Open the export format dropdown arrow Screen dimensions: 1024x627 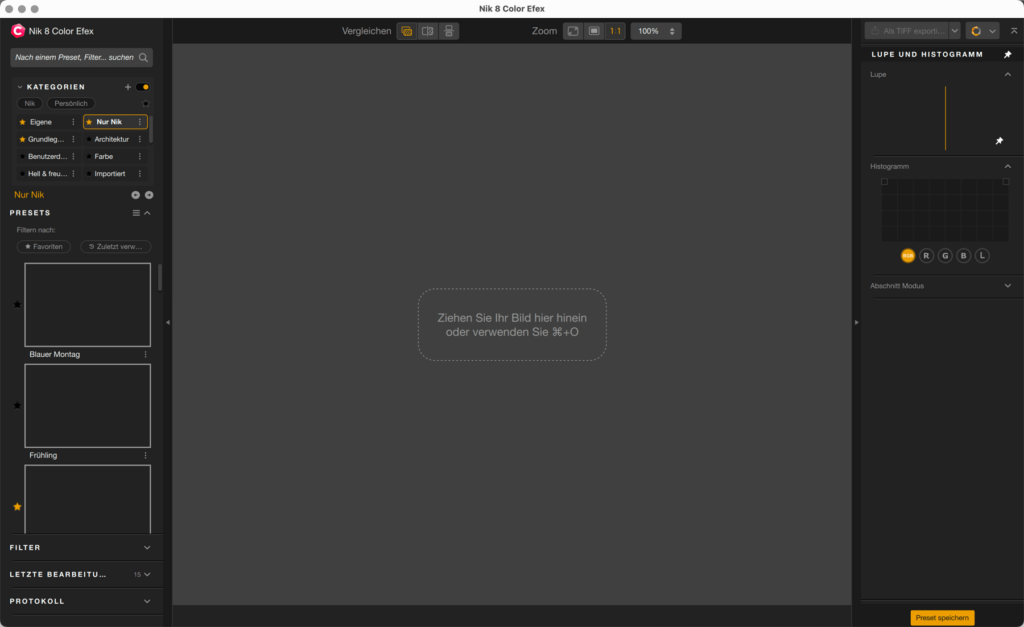[955, 31]
